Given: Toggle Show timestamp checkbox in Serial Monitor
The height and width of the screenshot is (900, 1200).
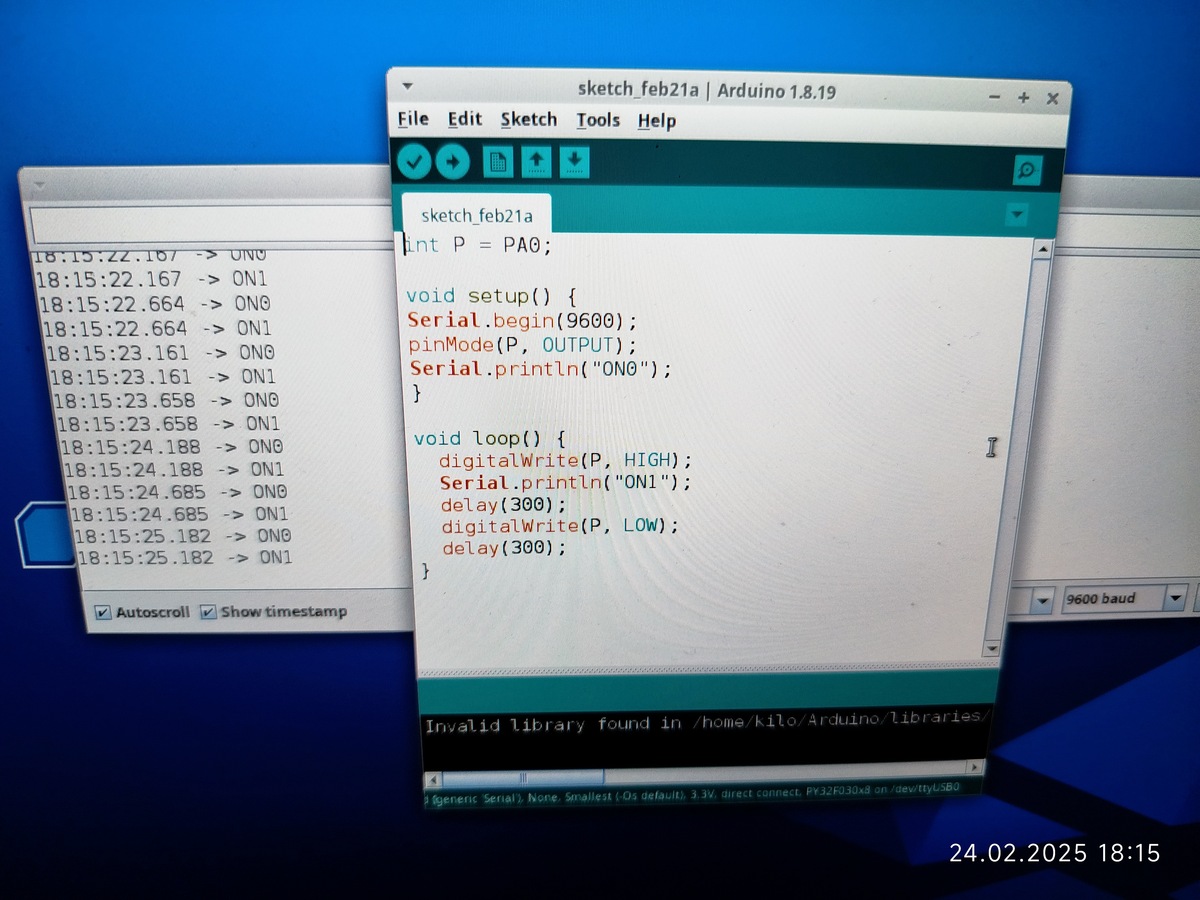Looking at the screenshot, I should (x=208, y=611).
